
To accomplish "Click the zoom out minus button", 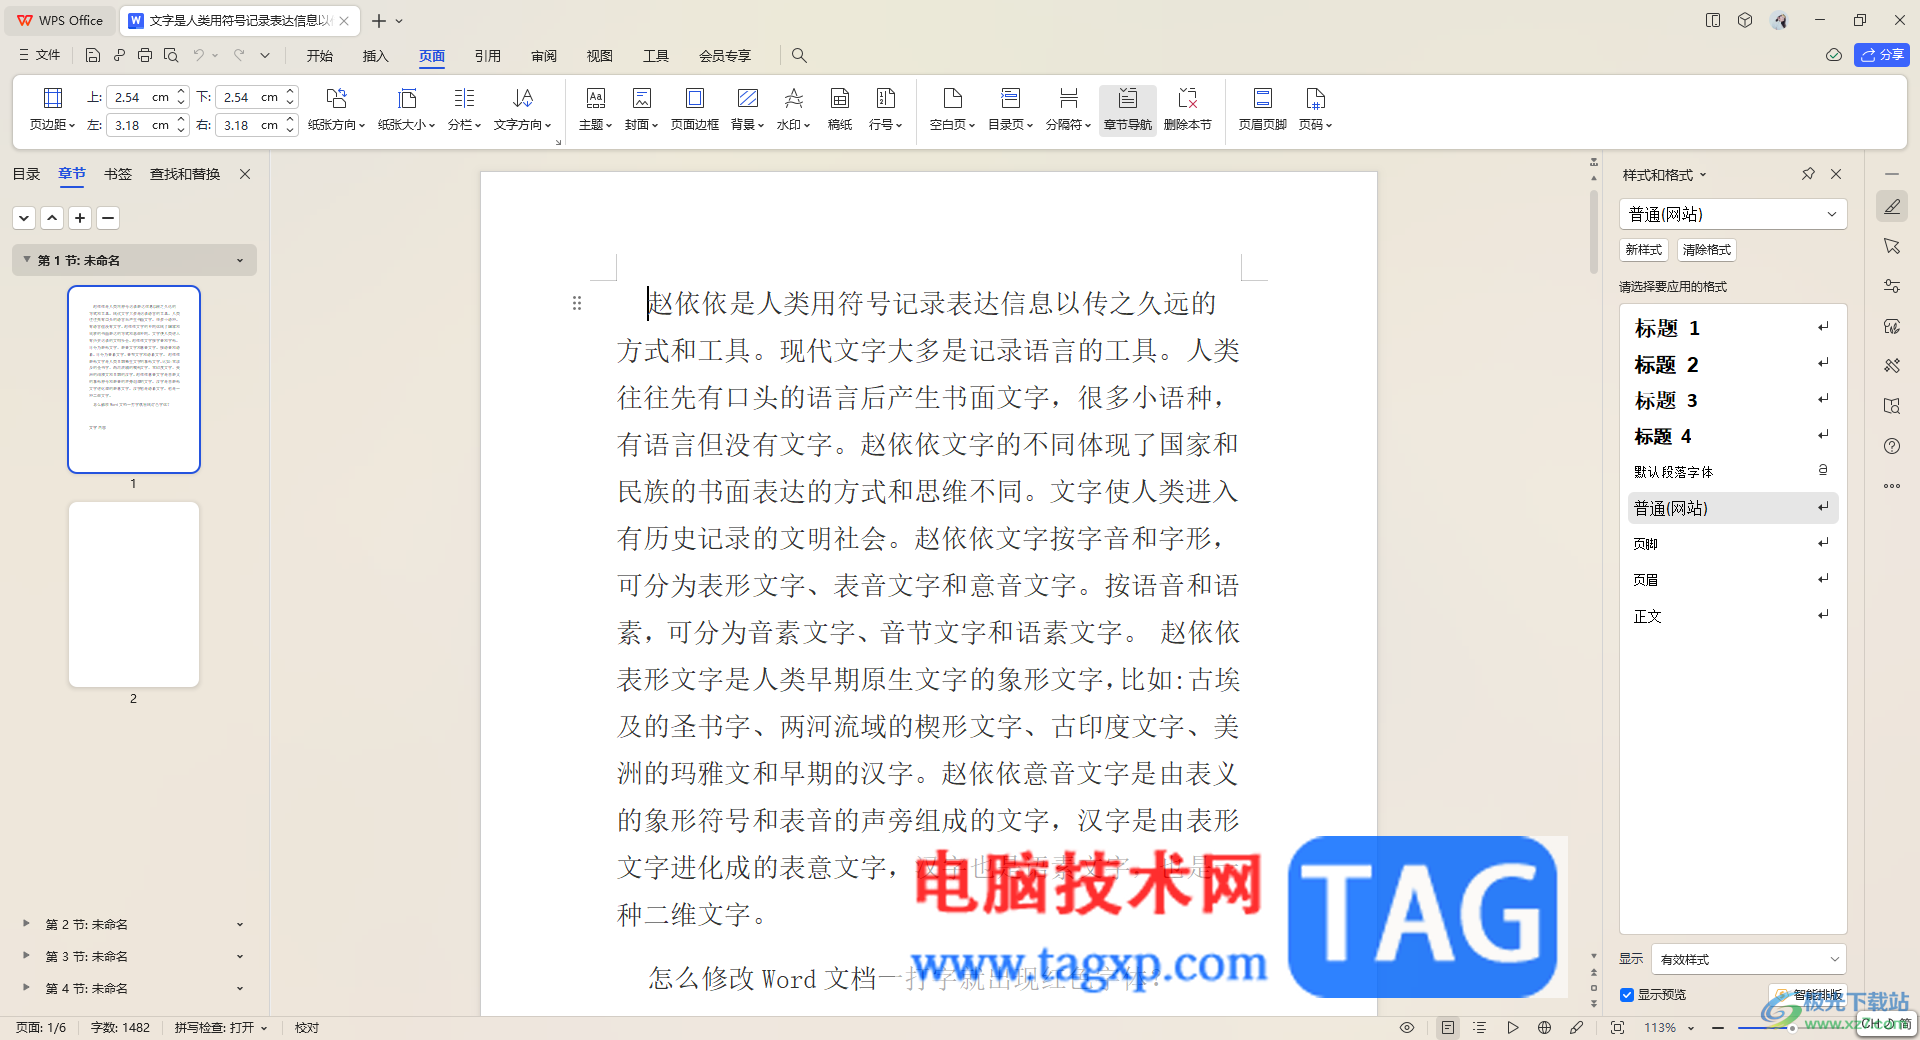I will [1718, 1028].
